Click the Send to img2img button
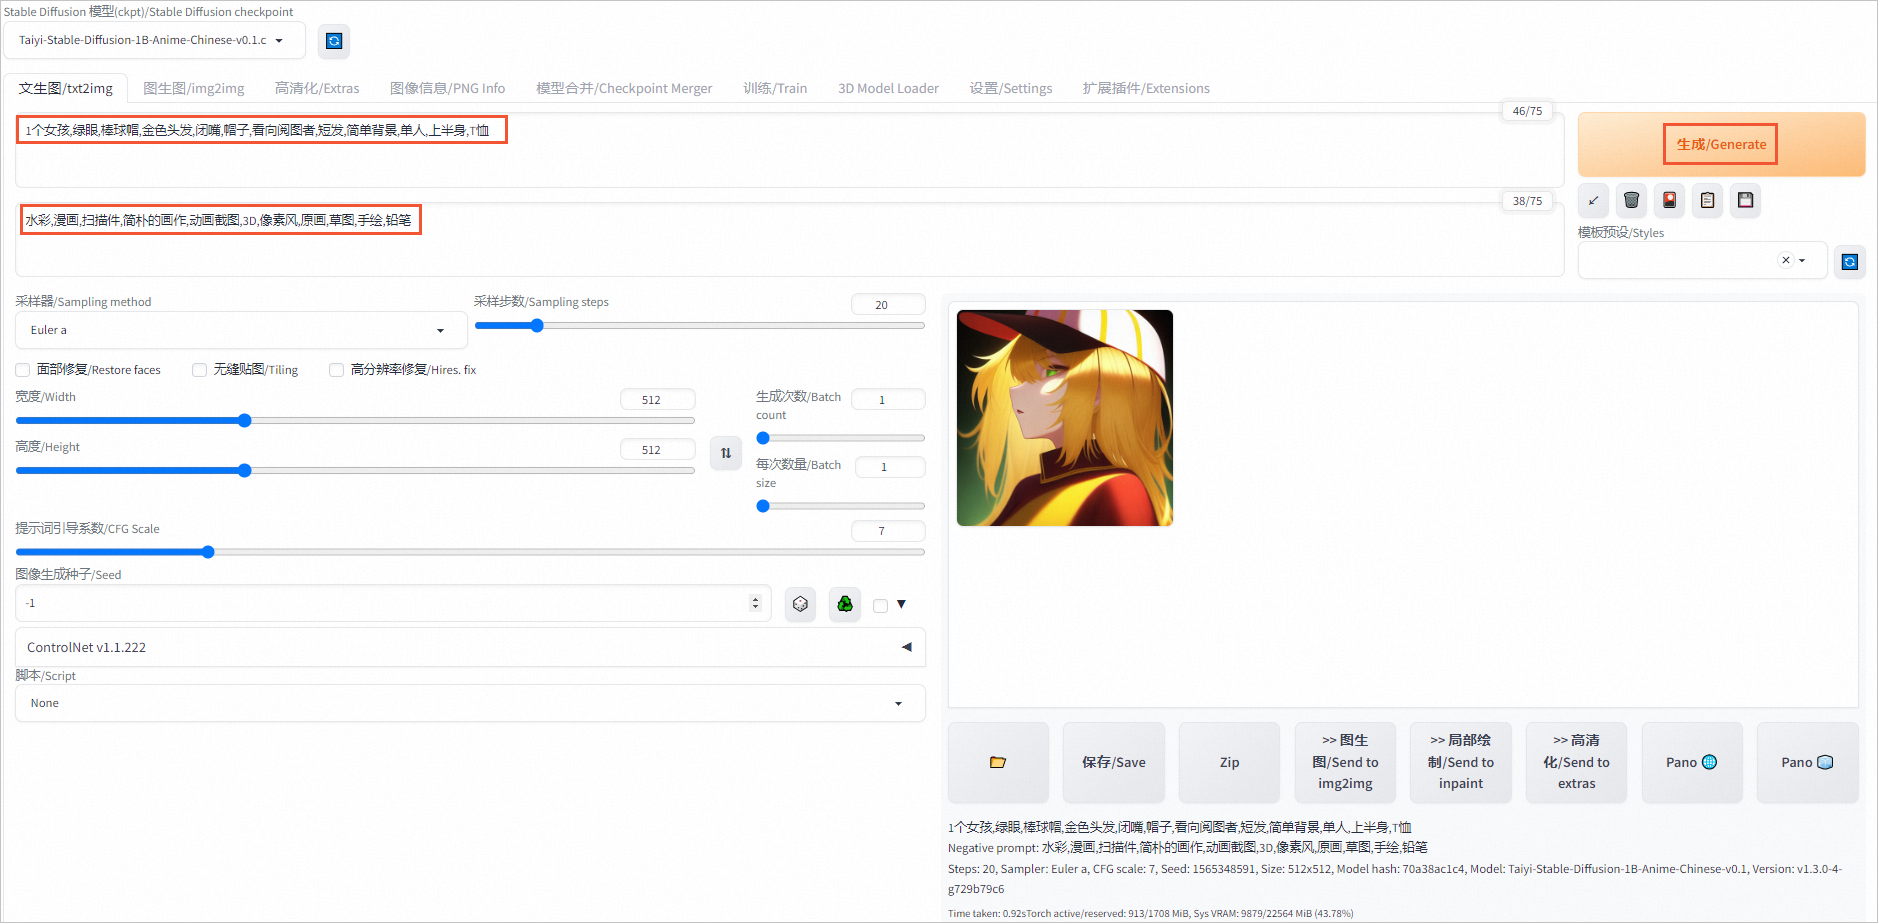This screenshot has height=923, width=1878. pos(1345,762)
